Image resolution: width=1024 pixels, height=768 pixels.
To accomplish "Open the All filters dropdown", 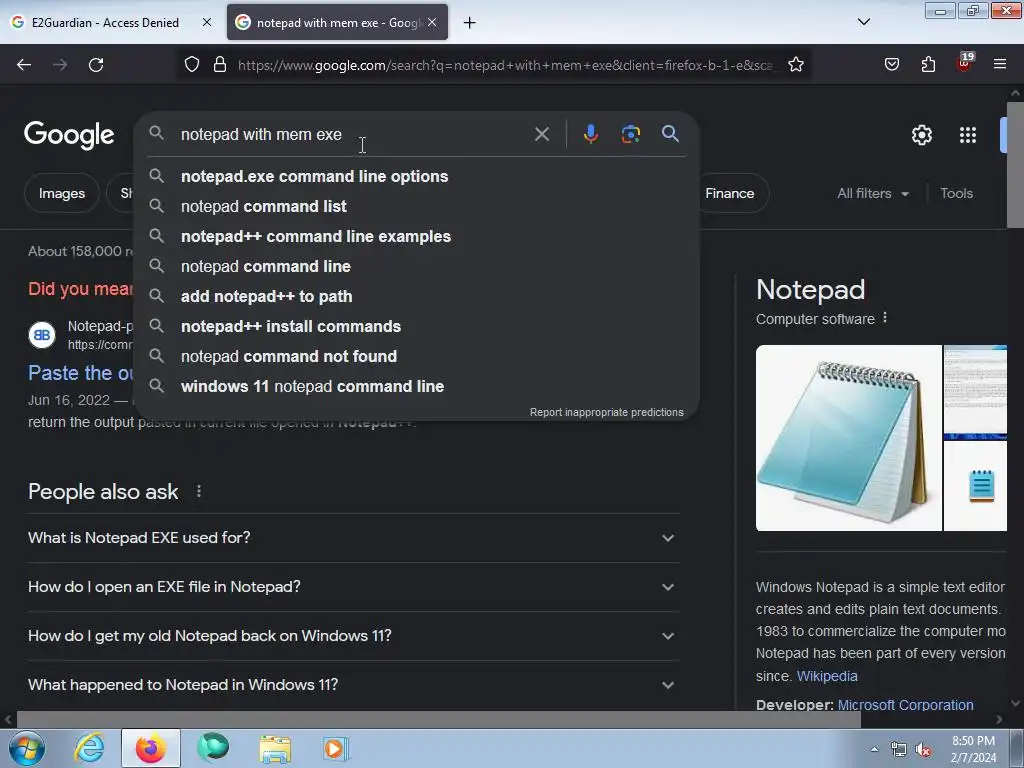I will pyautogui.click(x=872, y=193).
